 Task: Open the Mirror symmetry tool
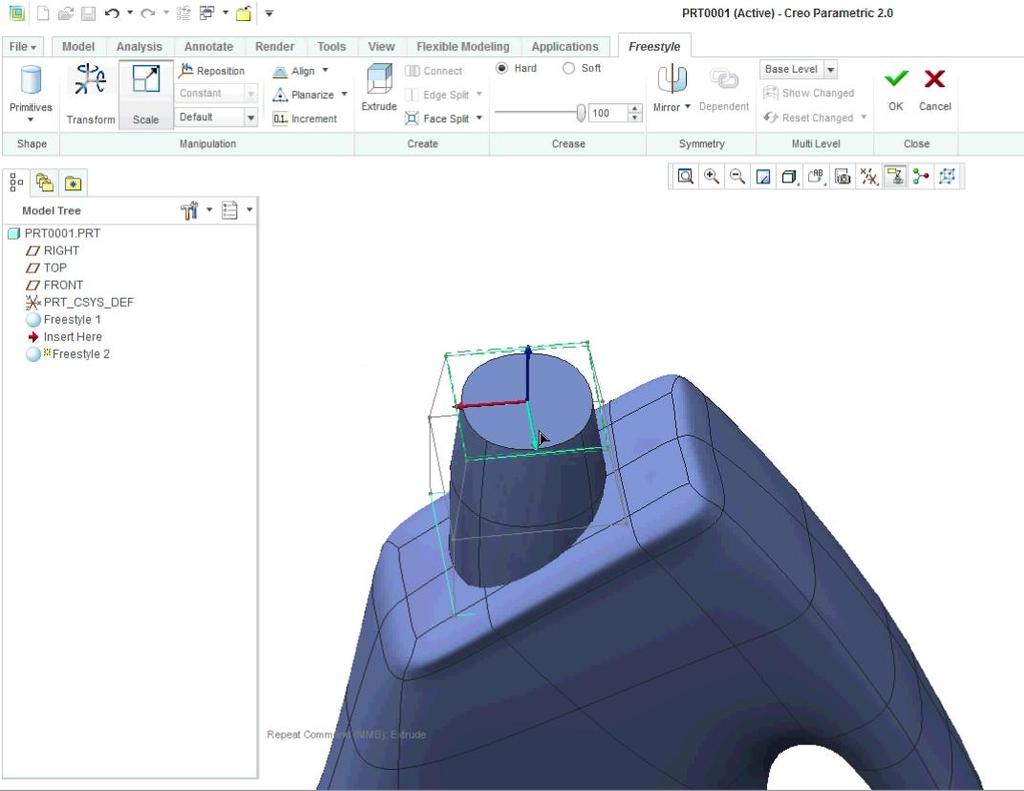672,89
